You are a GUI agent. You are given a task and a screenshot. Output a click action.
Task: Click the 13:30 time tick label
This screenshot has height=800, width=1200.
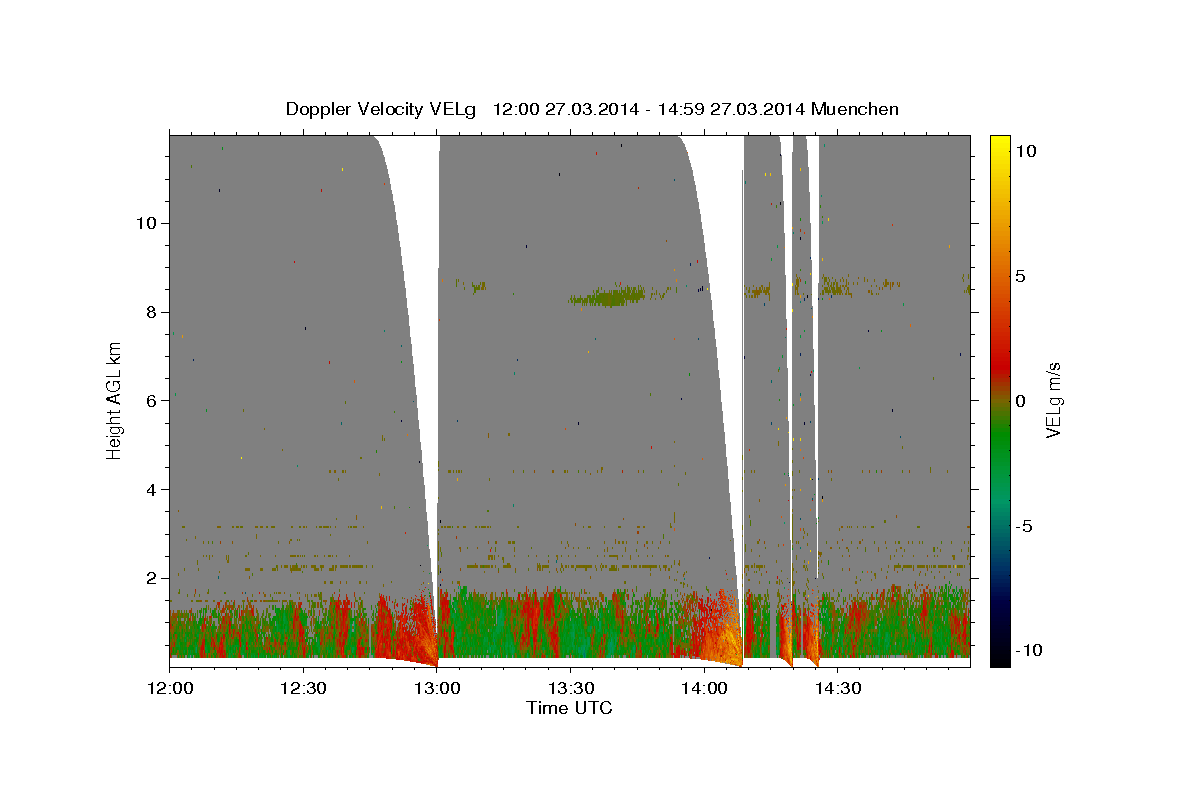(x=570, y=689)
